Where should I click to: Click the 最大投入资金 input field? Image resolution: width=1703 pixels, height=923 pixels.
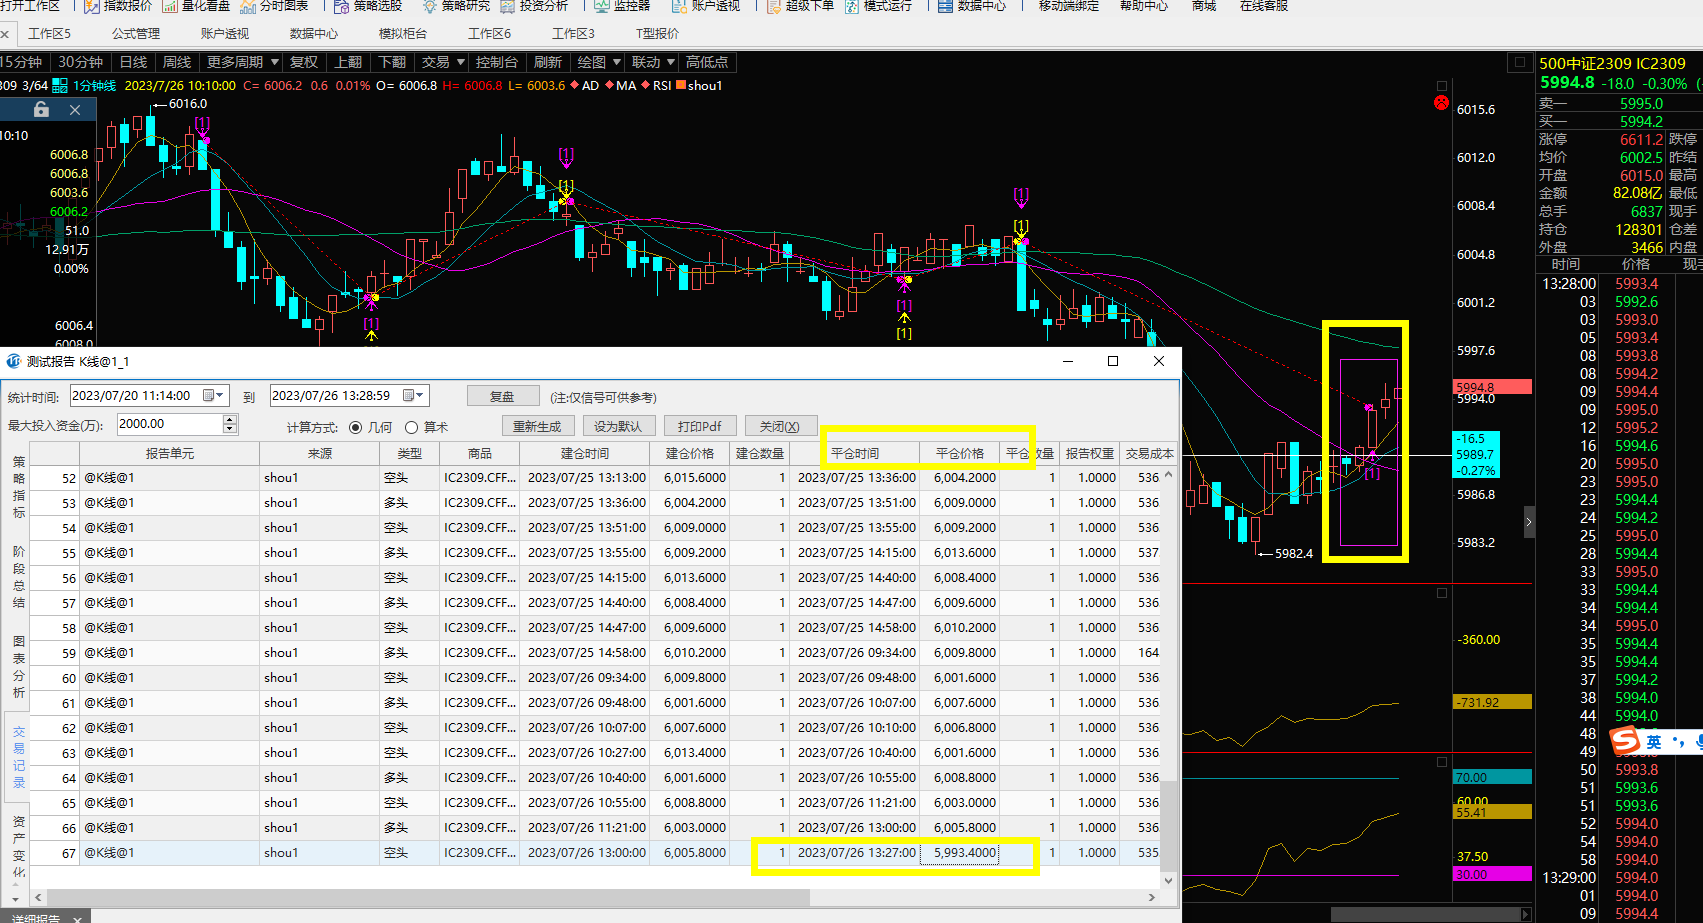170,424
